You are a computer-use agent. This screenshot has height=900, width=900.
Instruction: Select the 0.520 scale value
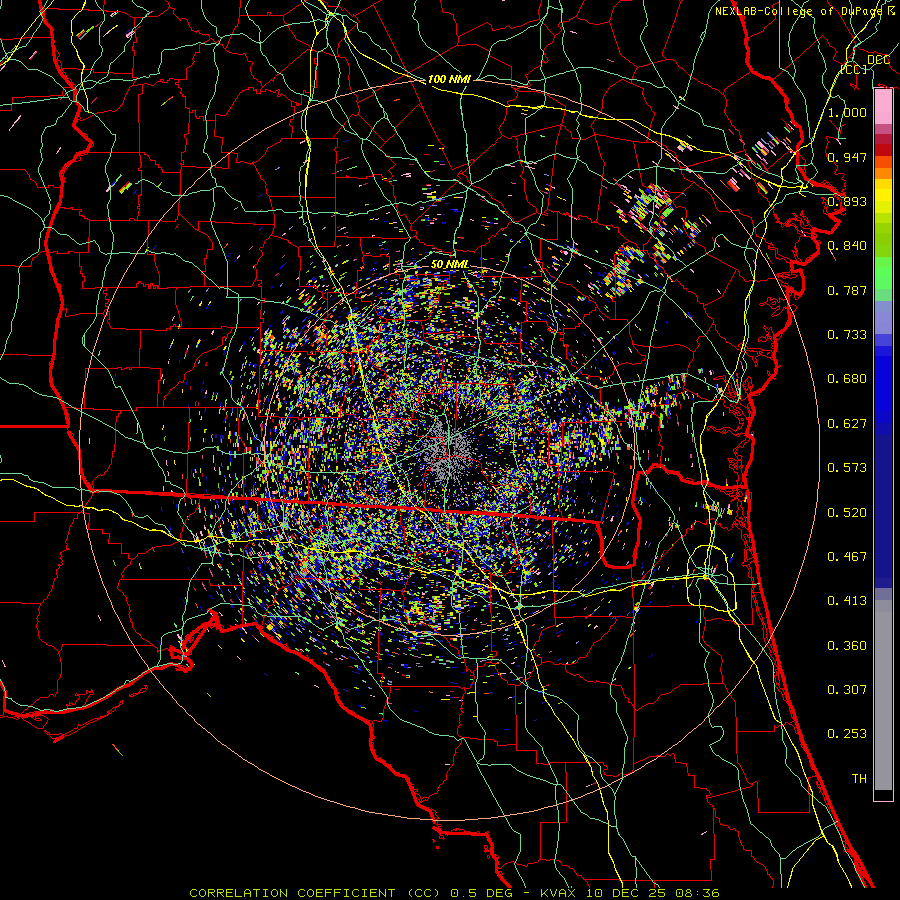847,513
